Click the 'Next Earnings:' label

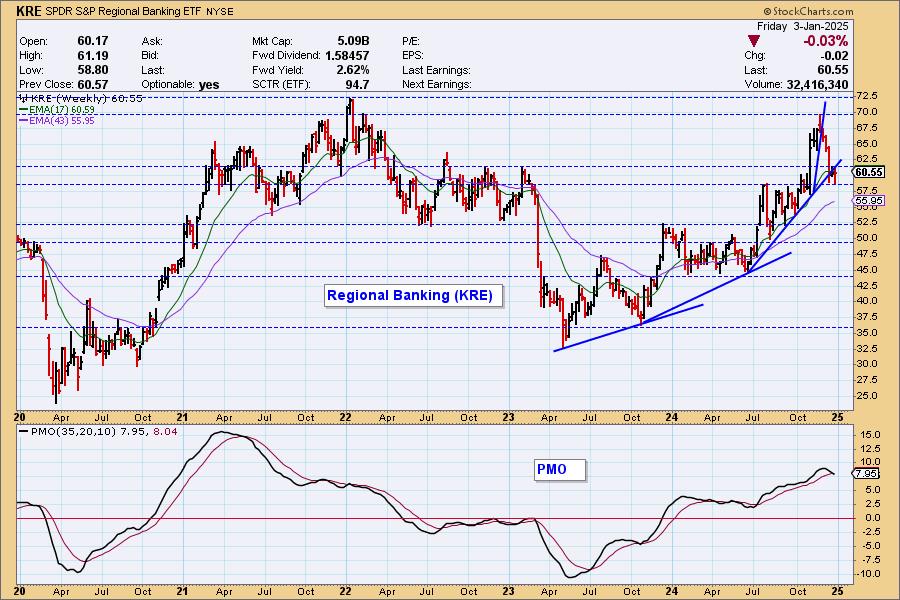pos(437,84)
